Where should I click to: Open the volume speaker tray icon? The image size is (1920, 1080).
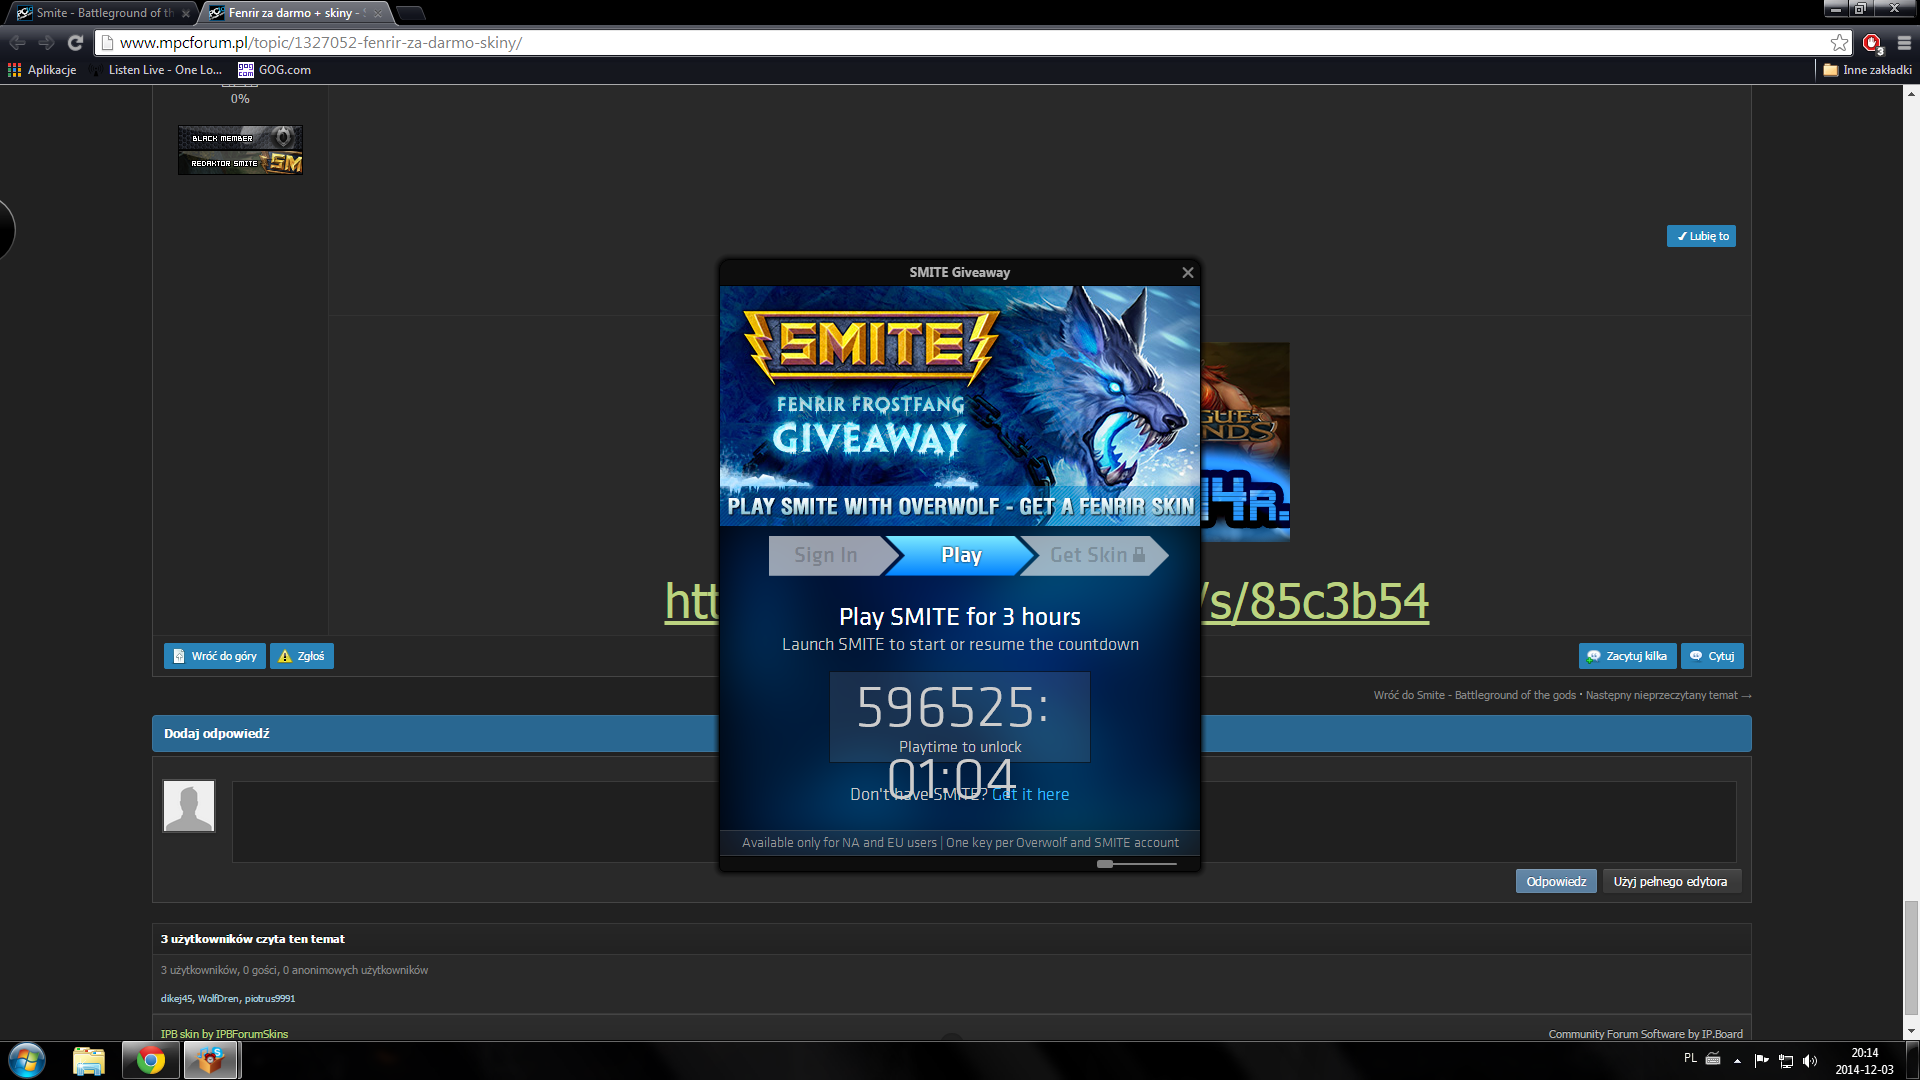(x=1810, y=1060)
